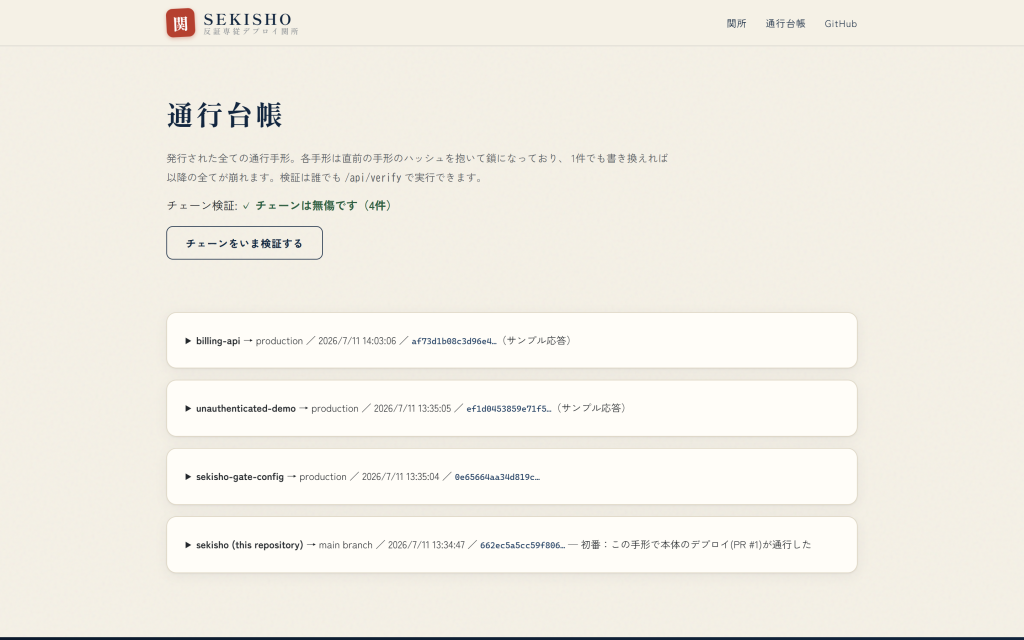Screen dimensions: 1024x640
Task: Click the sekisho (this repository) entry name
Action: coord(249,545)
